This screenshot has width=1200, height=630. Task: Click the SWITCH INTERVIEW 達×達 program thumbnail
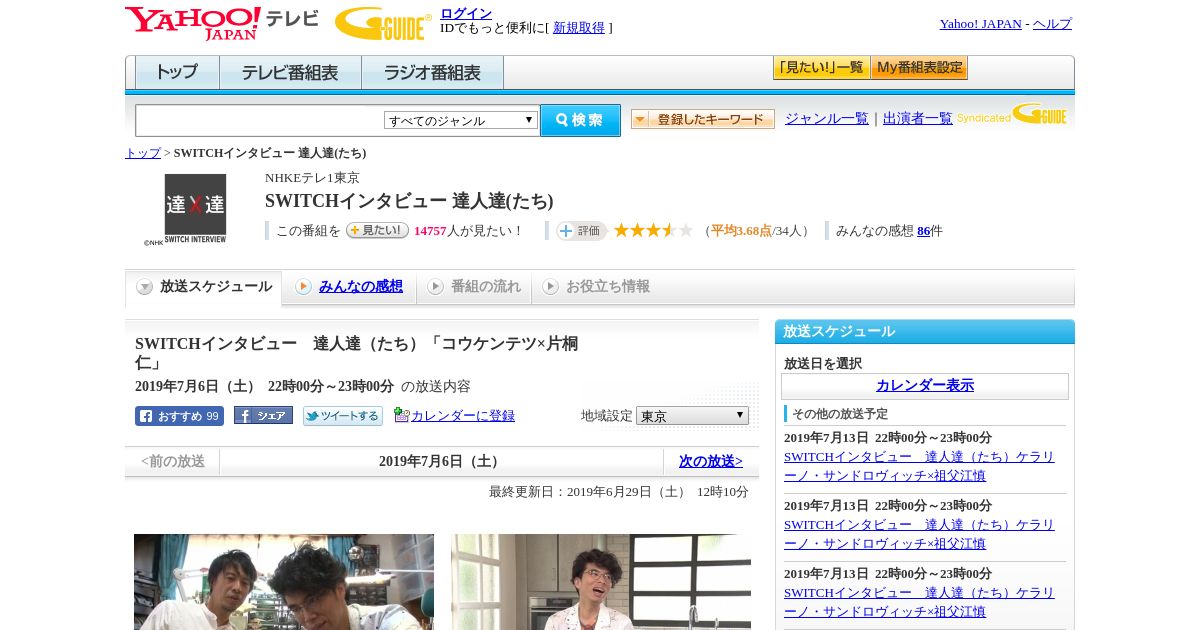tap(194, 209)
